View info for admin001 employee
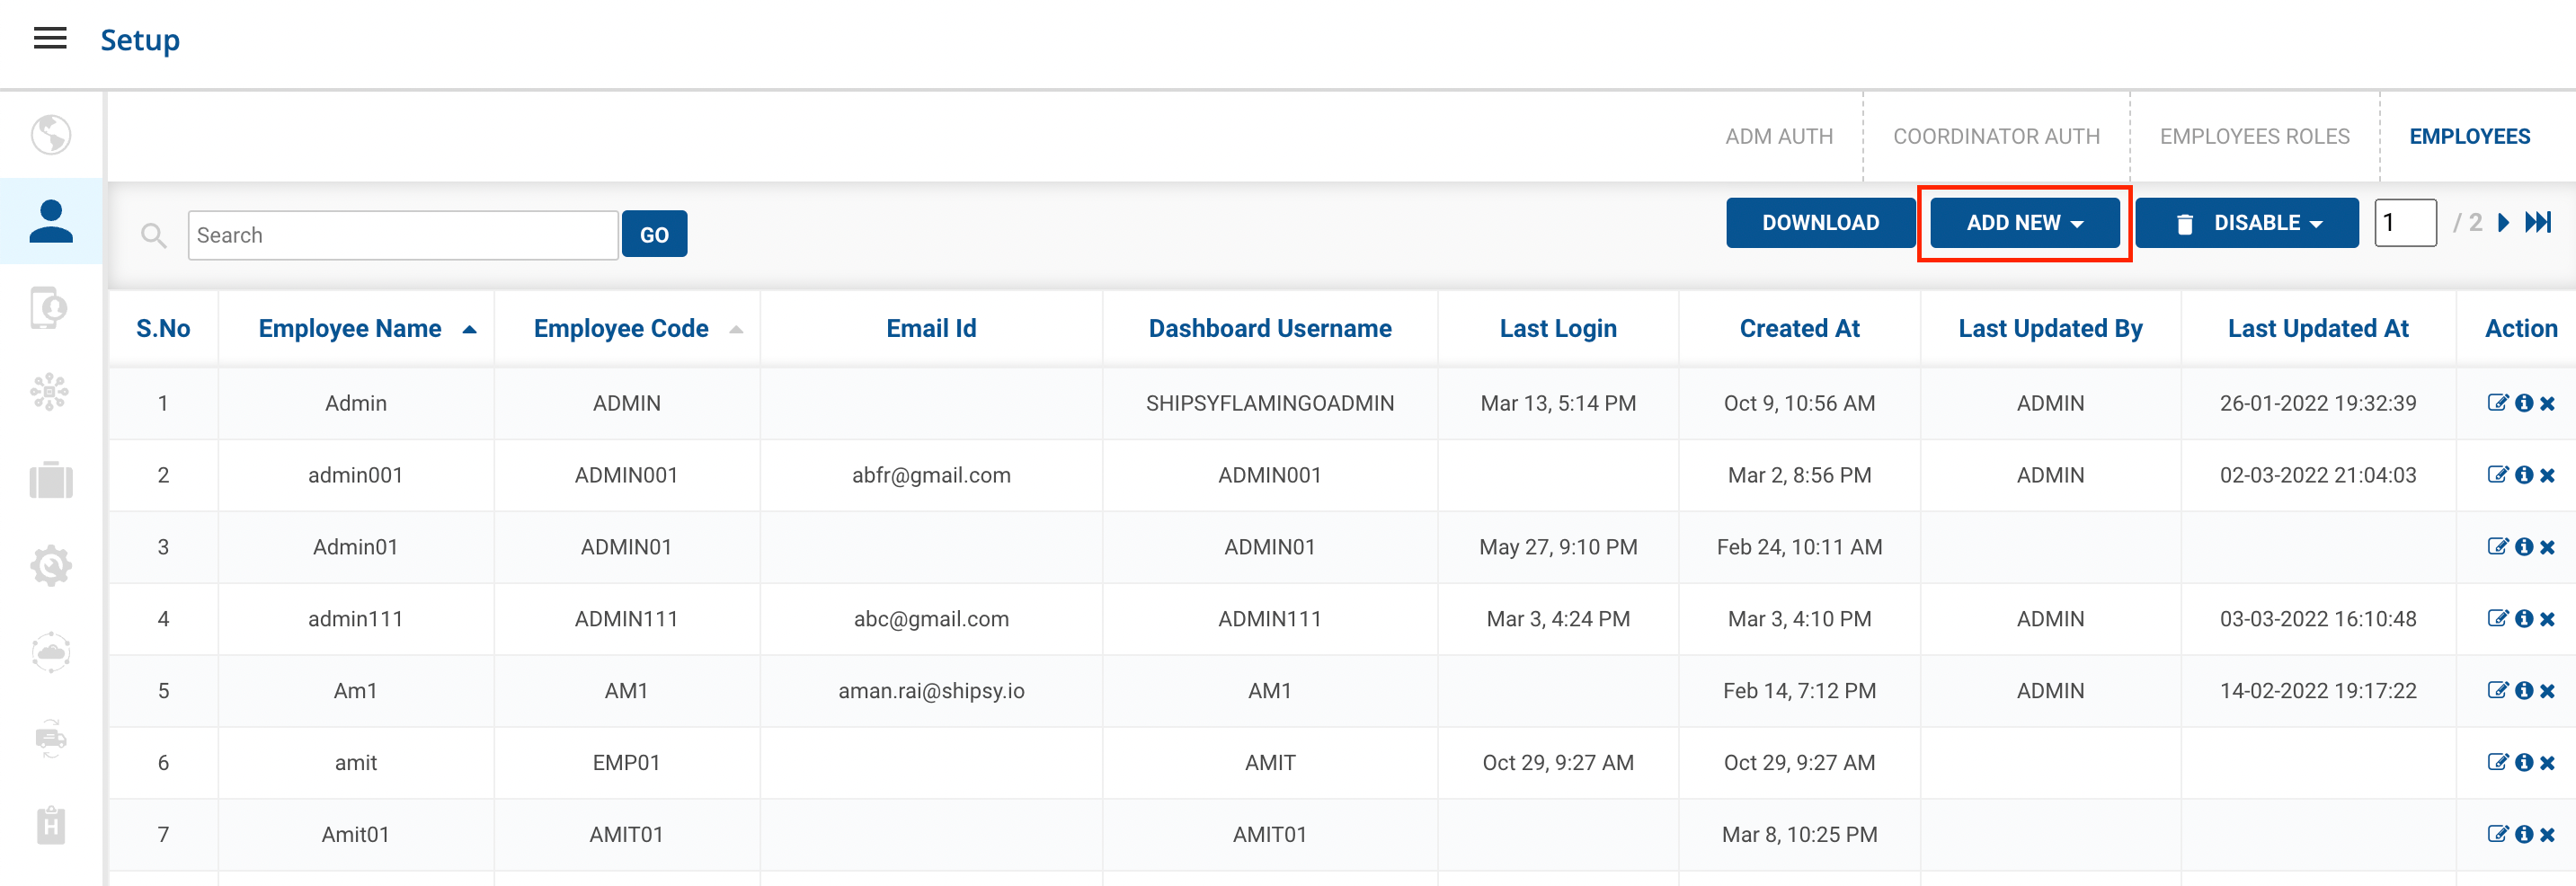 tap(2523, 475)
